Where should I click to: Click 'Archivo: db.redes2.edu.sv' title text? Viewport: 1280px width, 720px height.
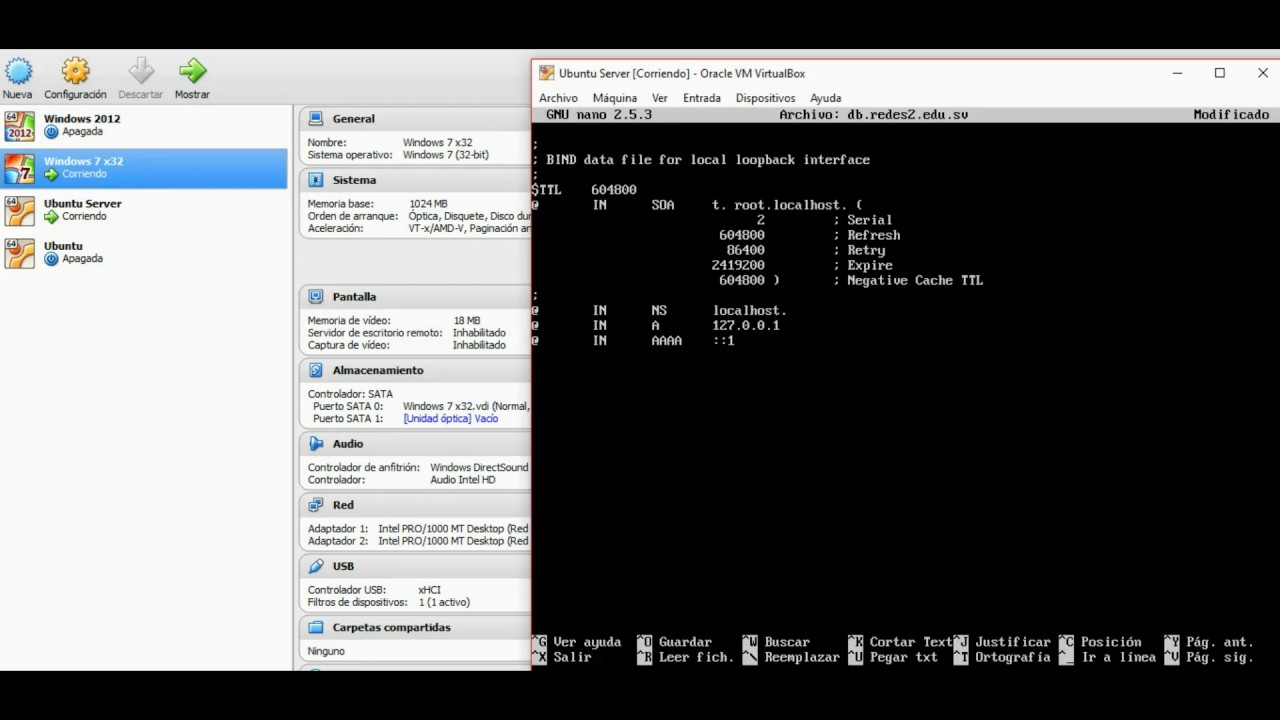[x=874, y=114]
